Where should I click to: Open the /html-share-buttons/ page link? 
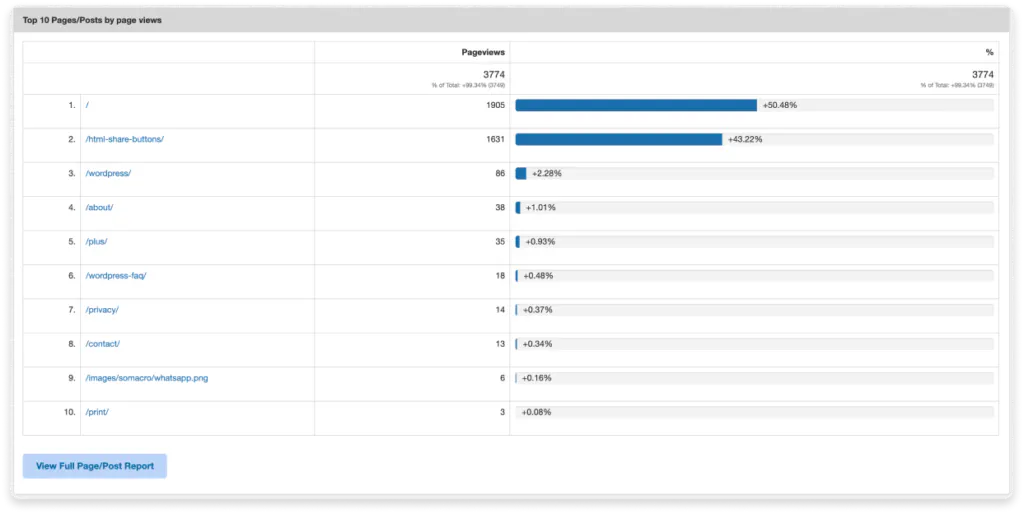[124, 139]
